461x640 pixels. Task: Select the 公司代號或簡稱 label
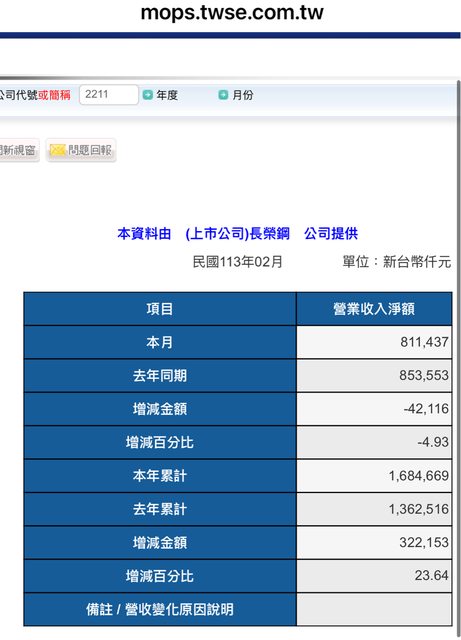tap(35, 95)
